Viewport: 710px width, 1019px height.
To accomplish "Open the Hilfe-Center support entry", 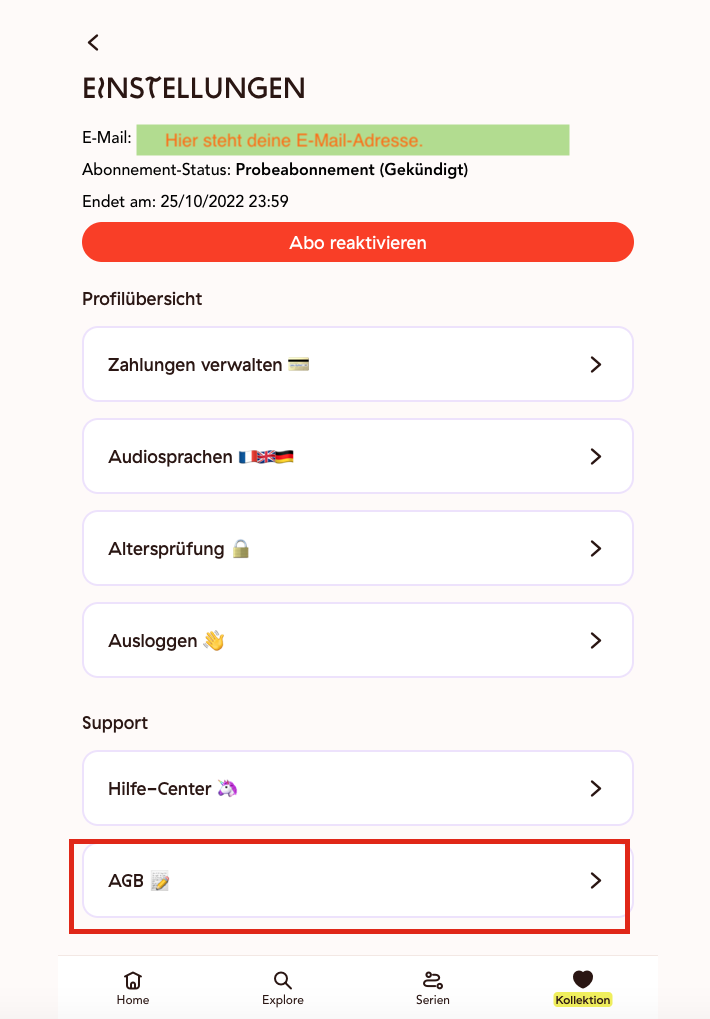I will 358,788.
